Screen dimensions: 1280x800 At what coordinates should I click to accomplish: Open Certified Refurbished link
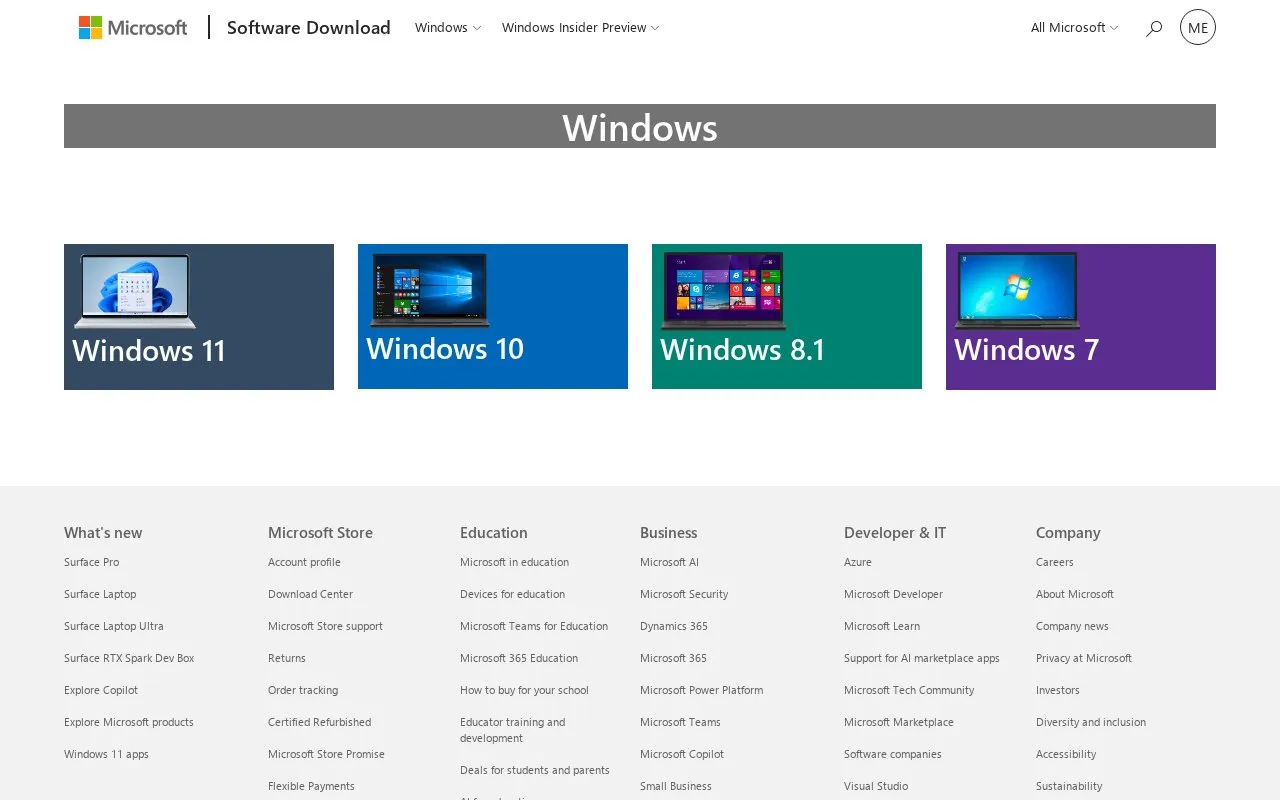coord(319,722)
